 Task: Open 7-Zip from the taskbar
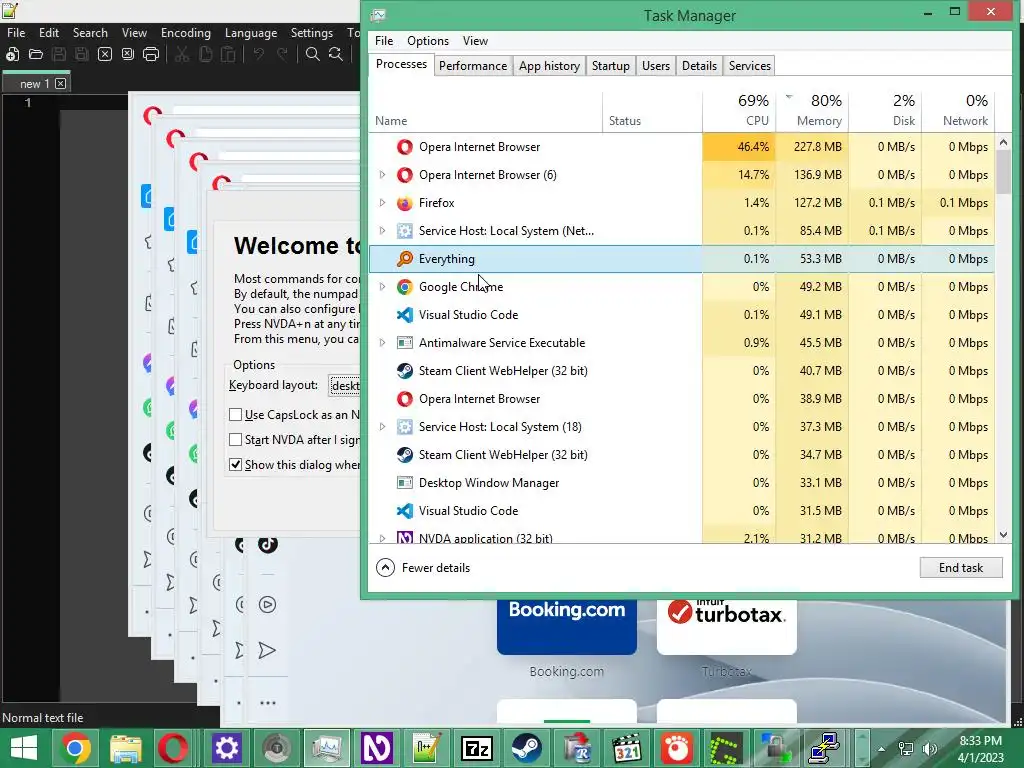pos(477,749)
